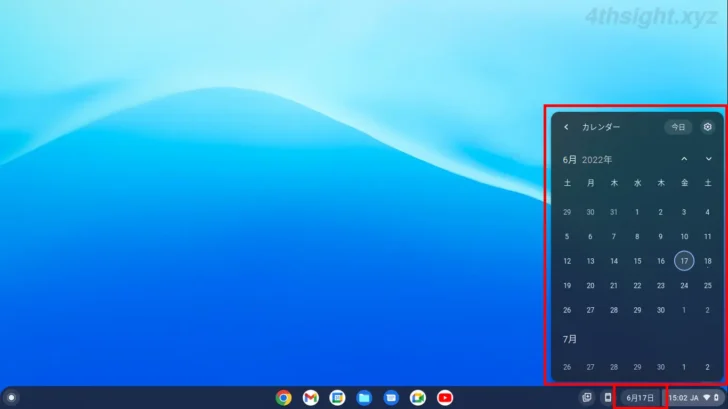Image resolution: width=728 pixels, height=409 pixels.
Task: Select date 25 in the calendar
Action: point(708,286)
